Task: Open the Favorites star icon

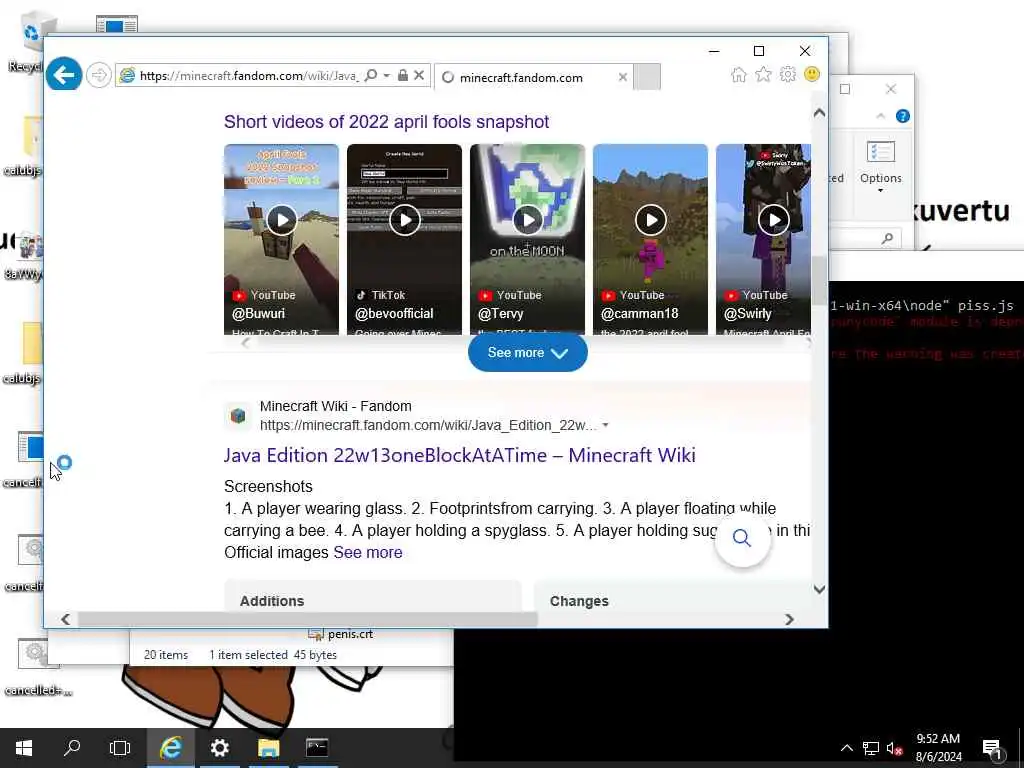Action: click(x=763, y=75)
